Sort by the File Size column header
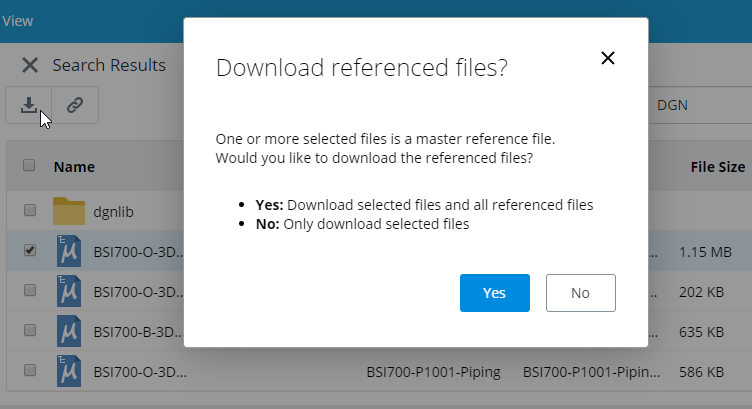The width and height of the screenshot is (752, 409). tap(717, 167)
